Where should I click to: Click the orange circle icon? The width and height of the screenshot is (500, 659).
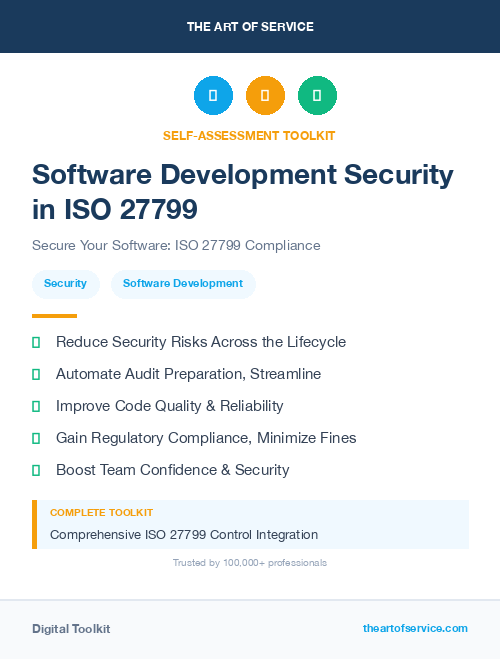[x=265, y=95]
